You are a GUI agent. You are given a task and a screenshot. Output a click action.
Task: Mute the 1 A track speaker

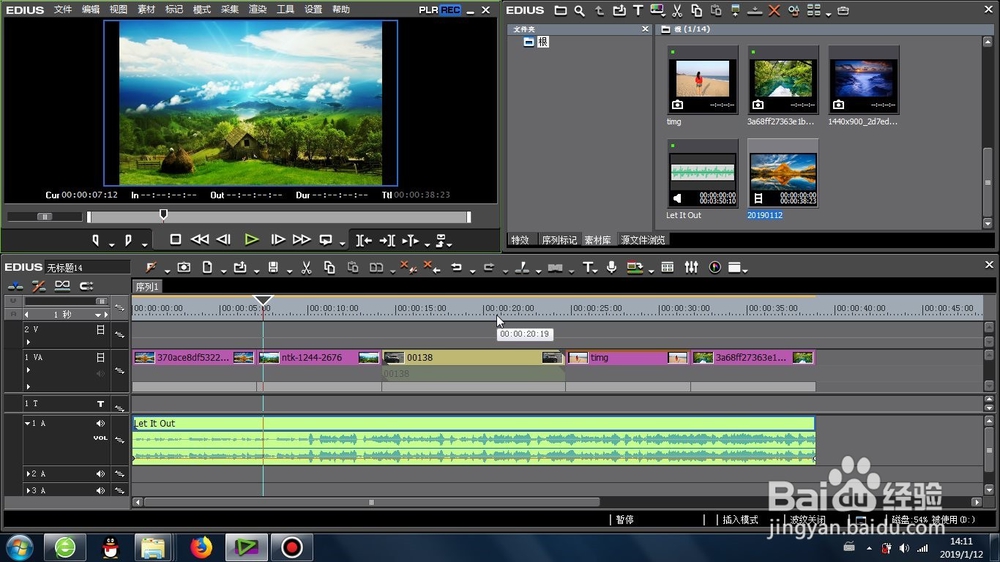tap(100, 423)
